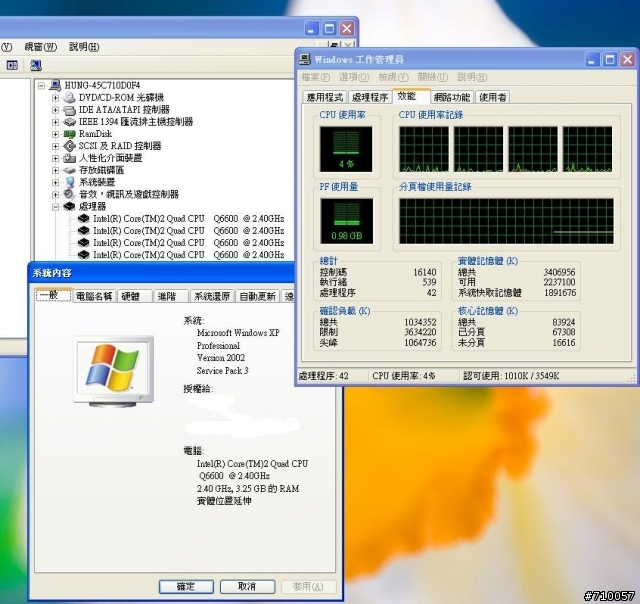Click the 人性化介面裝置 device icon
640x604 pixels.
69,158
